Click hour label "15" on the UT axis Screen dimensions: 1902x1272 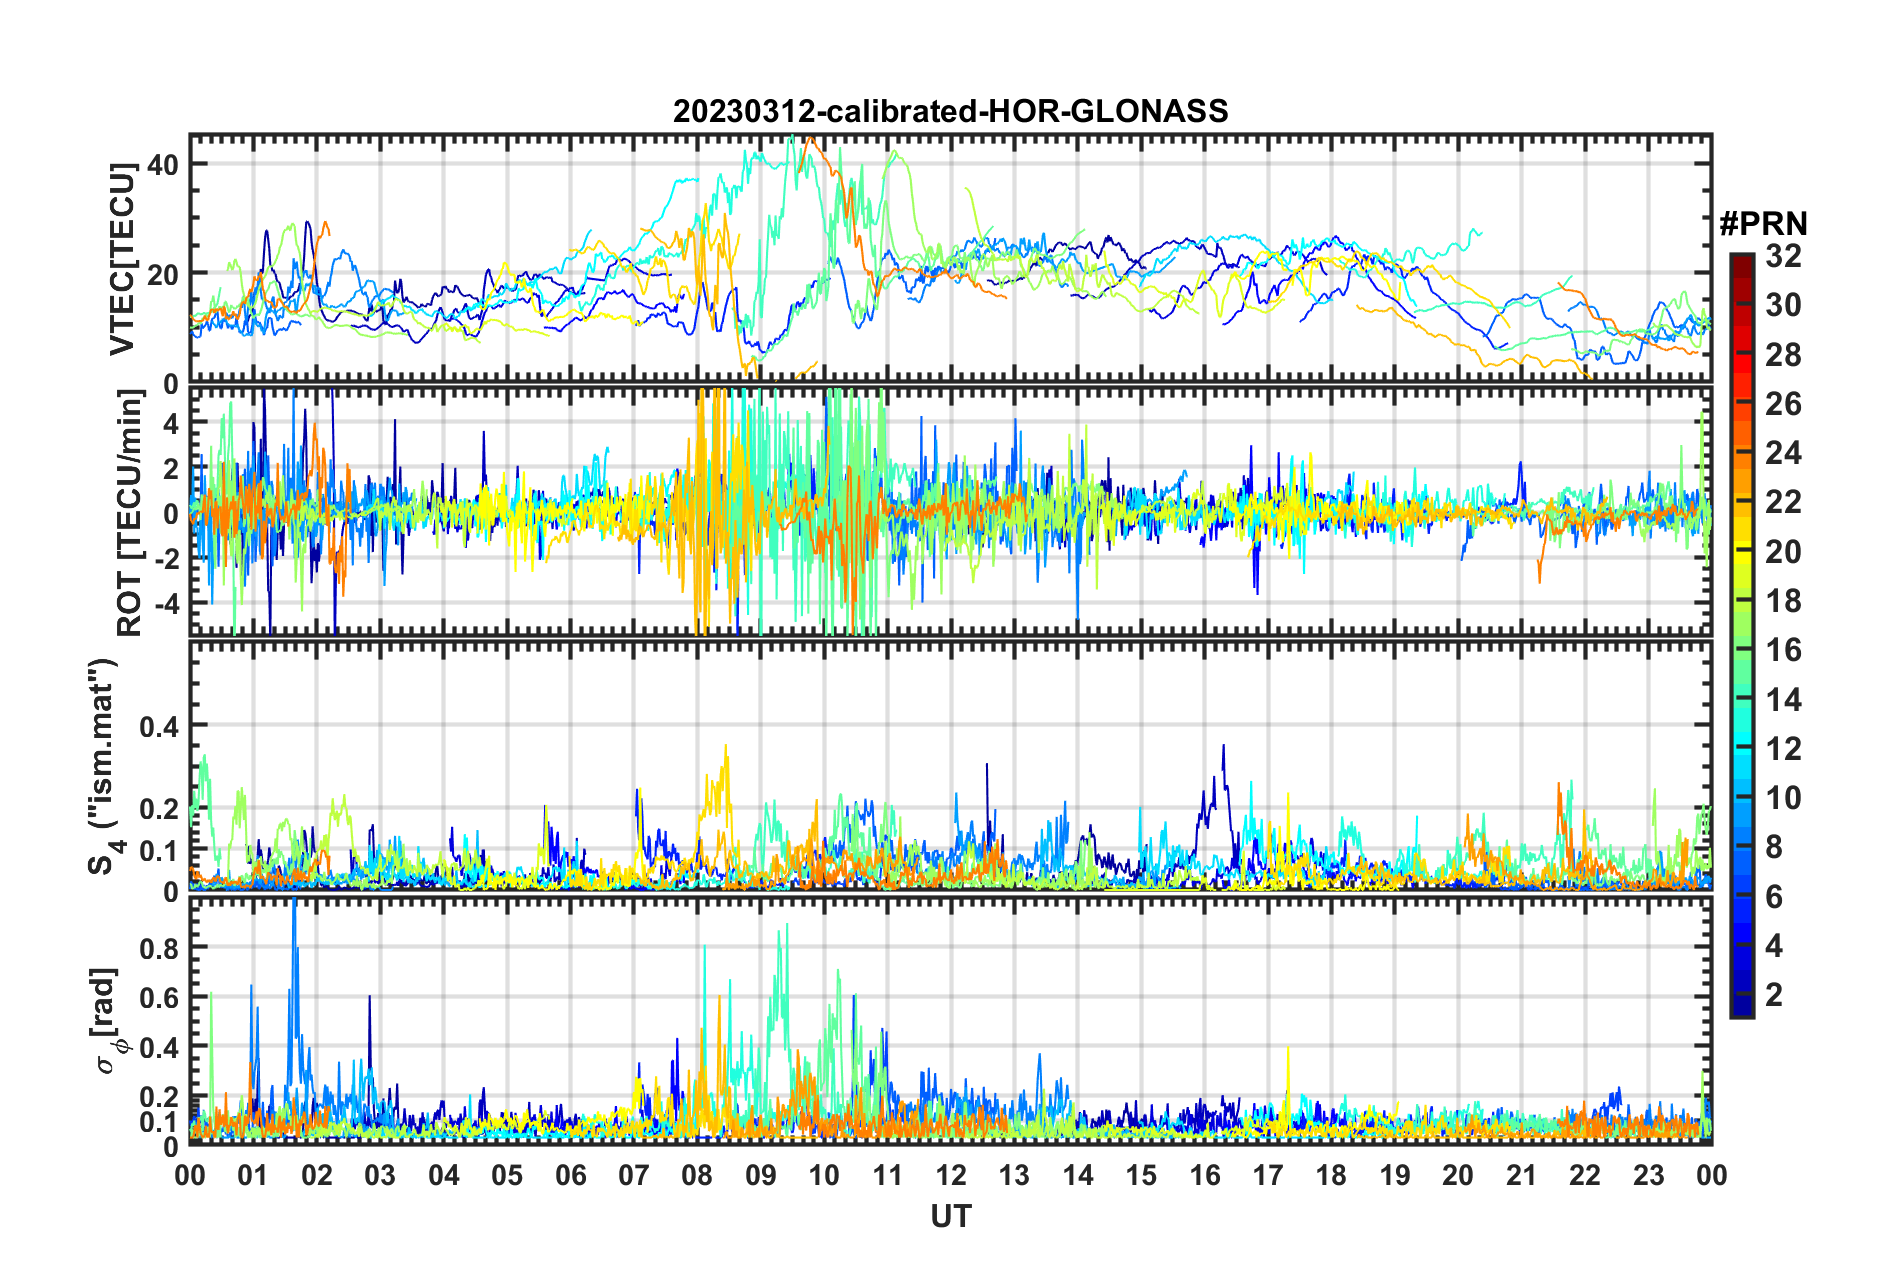tap(1141, 1175)
